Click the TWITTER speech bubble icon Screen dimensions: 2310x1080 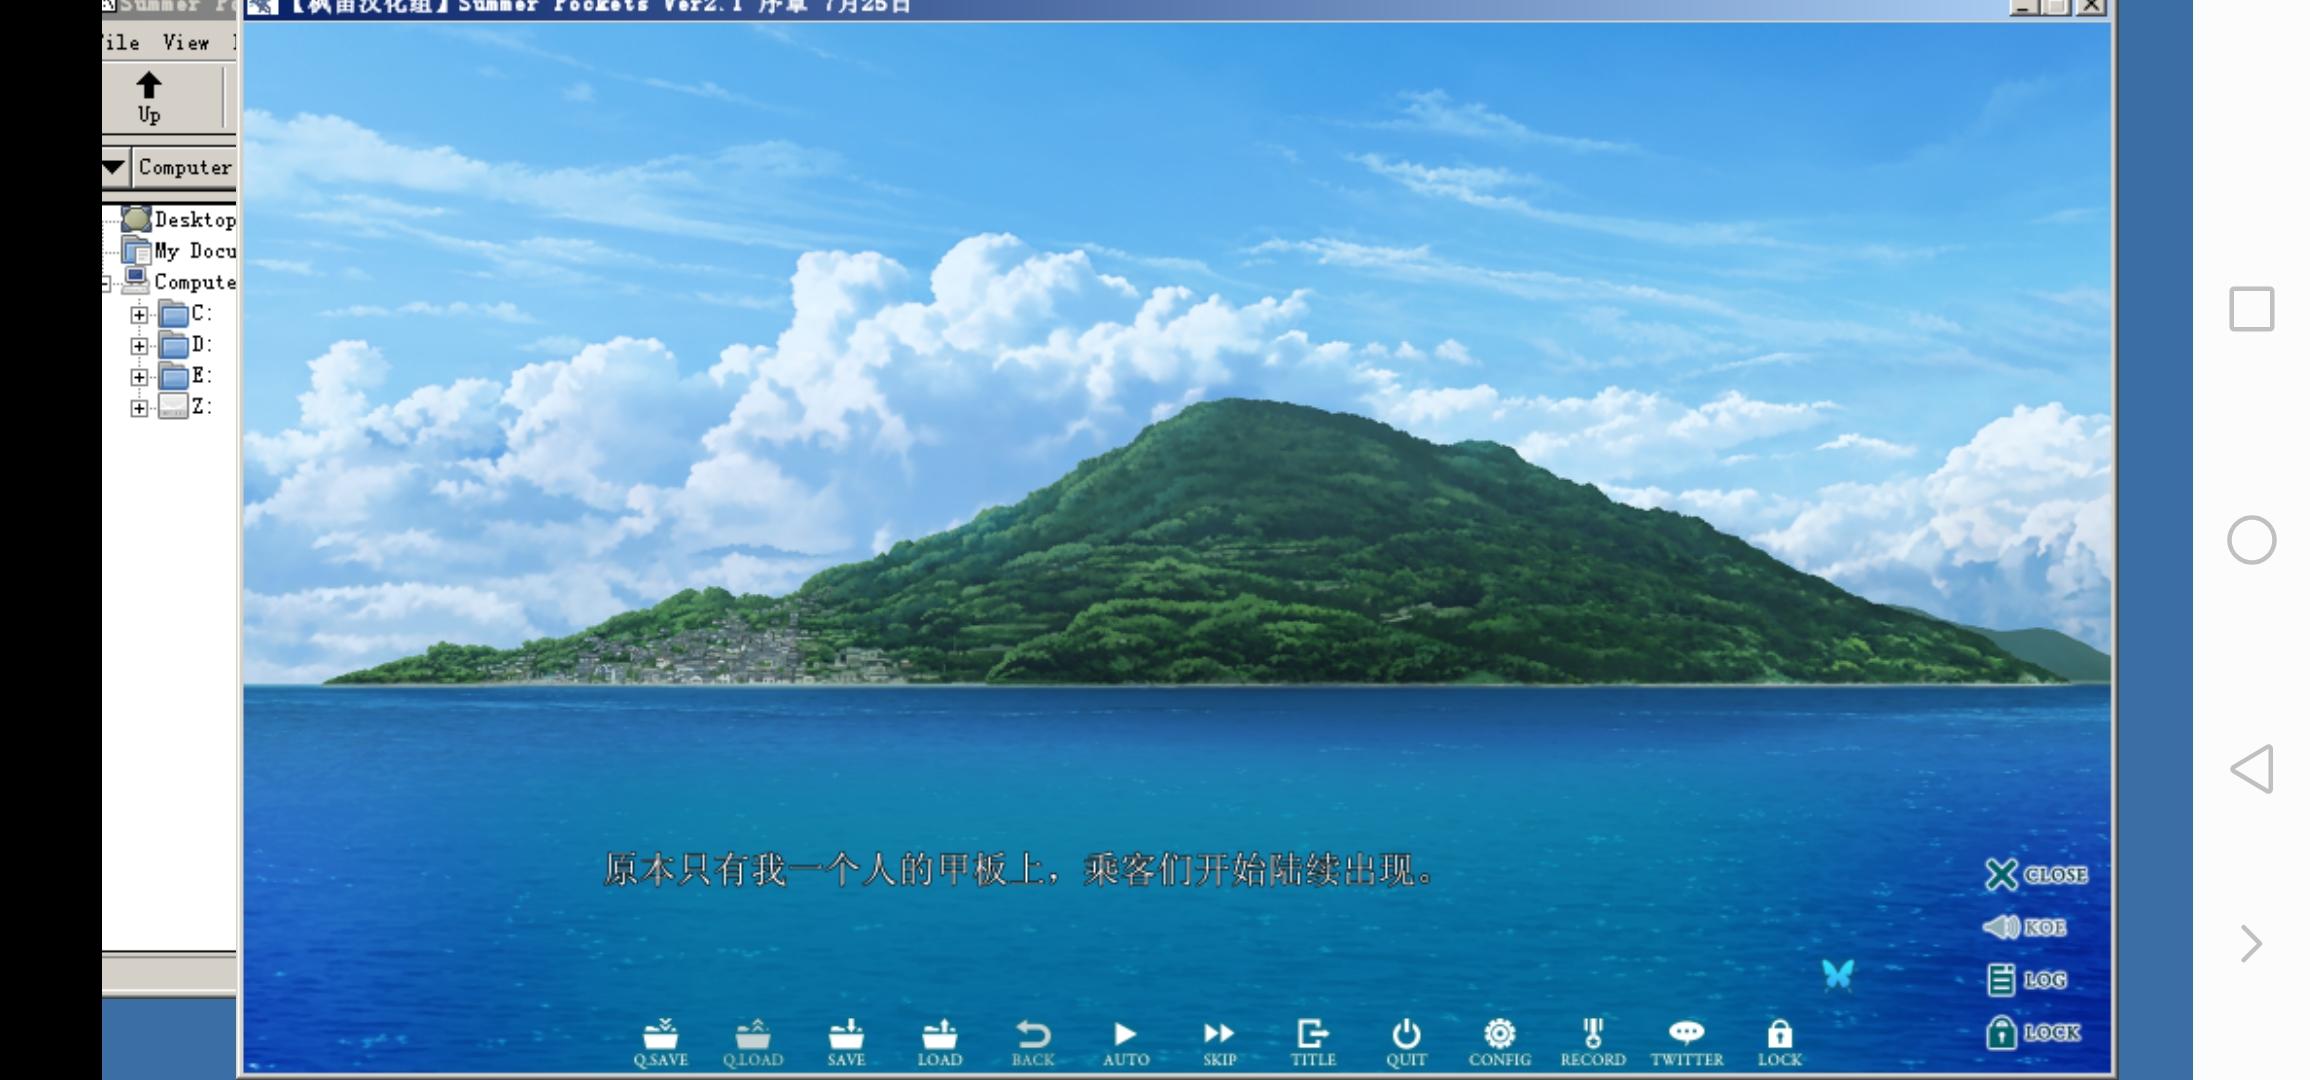click(1686, 1042)
